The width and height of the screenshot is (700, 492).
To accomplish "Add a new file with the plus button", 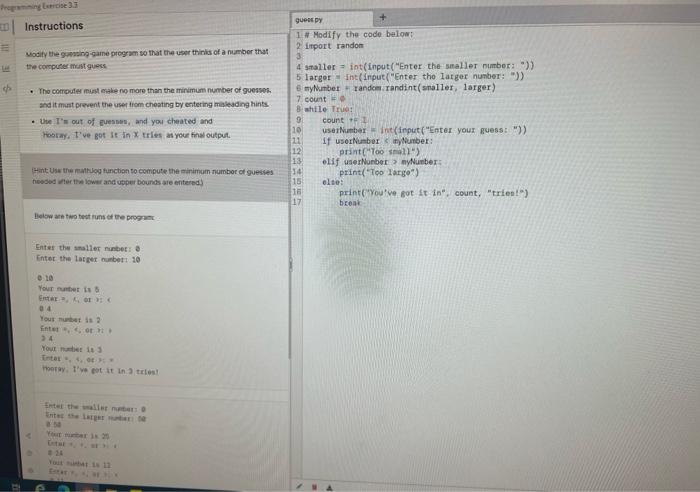I will (x=383, y=17).
